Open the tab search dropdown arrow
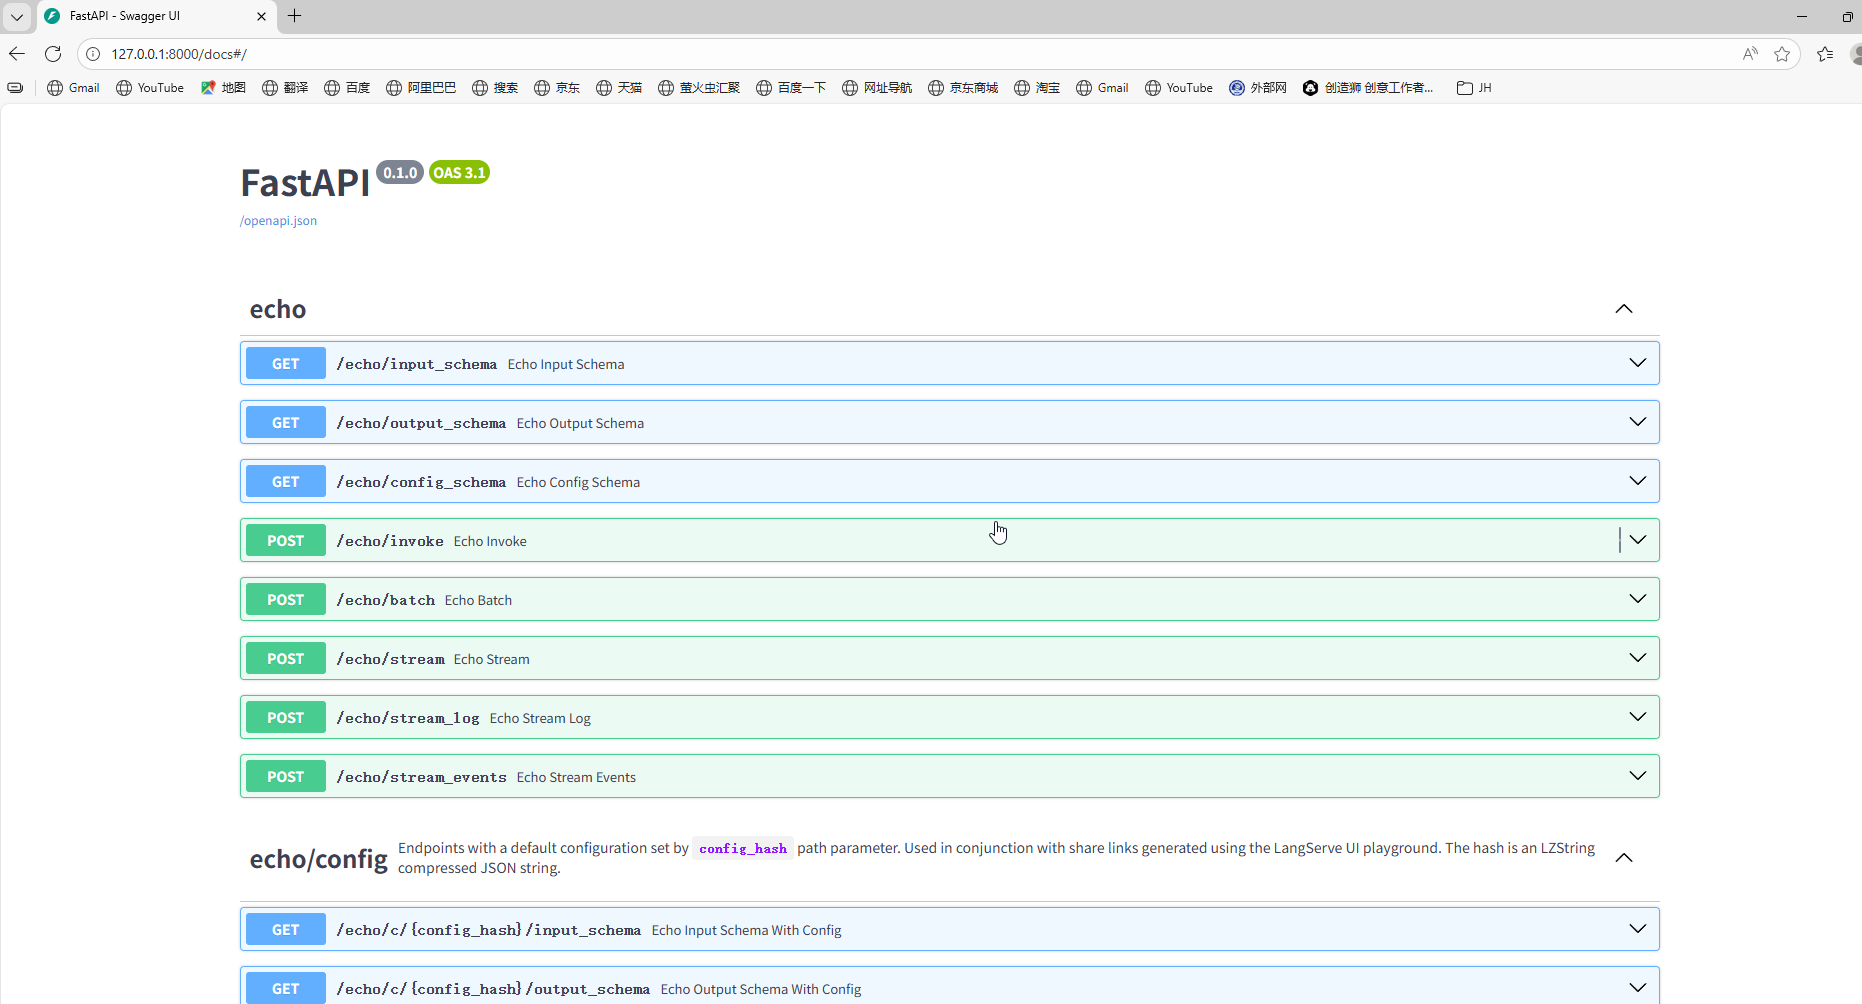 [x=17, y=16]
